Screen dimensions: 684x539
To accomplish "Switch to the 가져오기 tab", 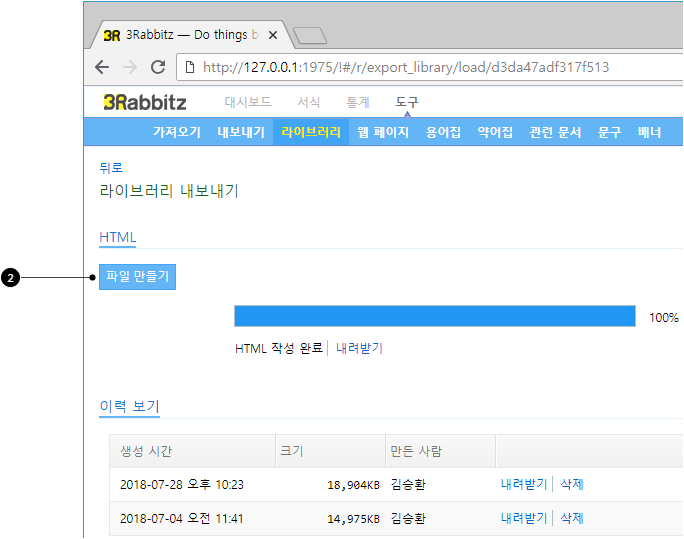I will tap(177, 132).
